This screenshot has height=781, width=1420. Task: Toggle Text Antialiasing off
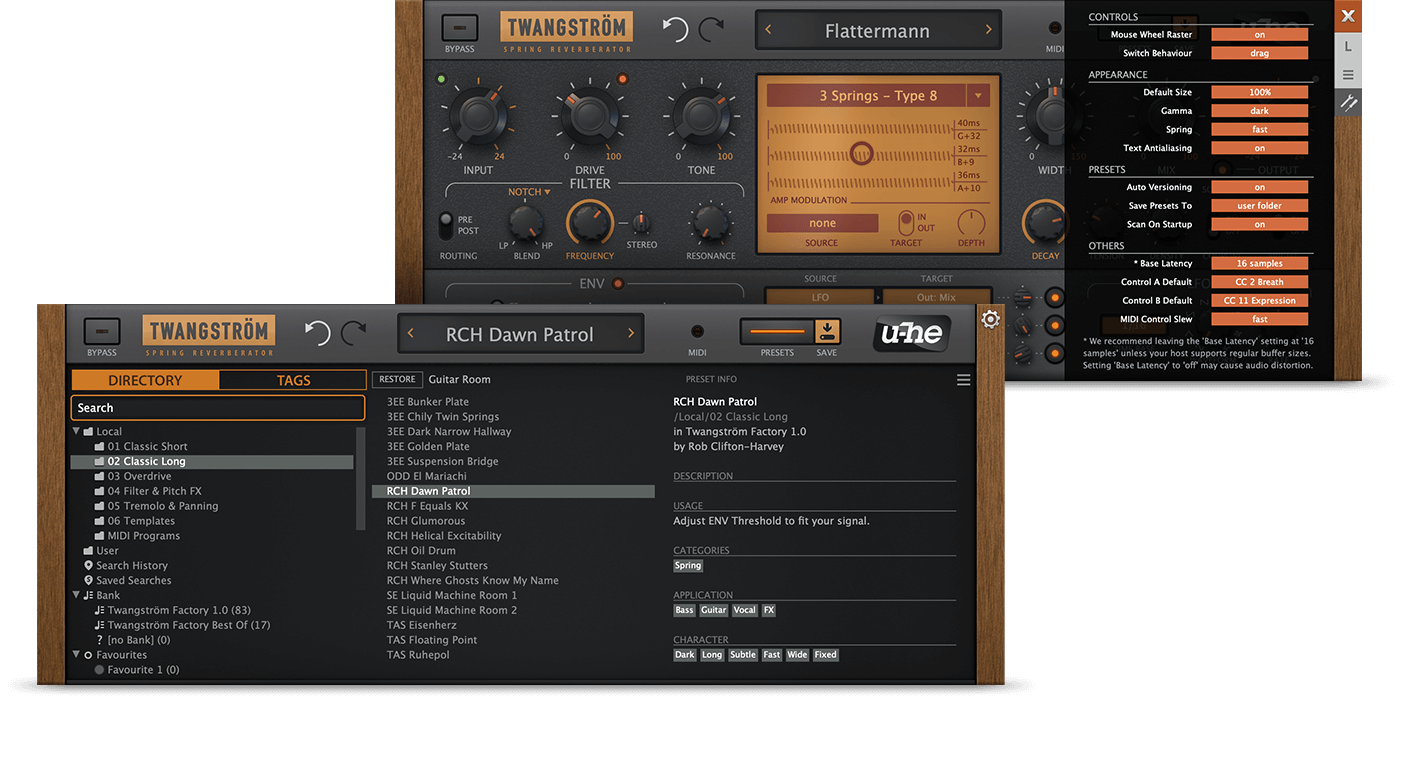point(1259,148)
